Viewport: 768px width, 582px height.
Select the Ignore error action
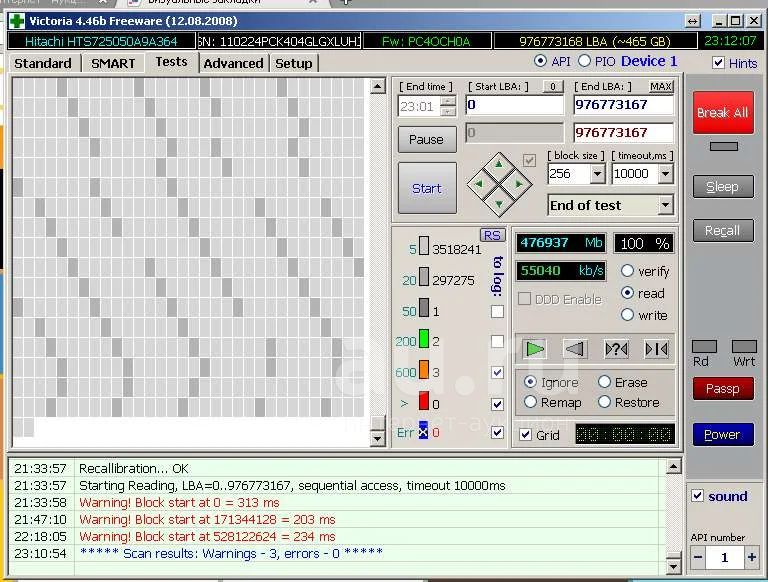click(530, 382)
